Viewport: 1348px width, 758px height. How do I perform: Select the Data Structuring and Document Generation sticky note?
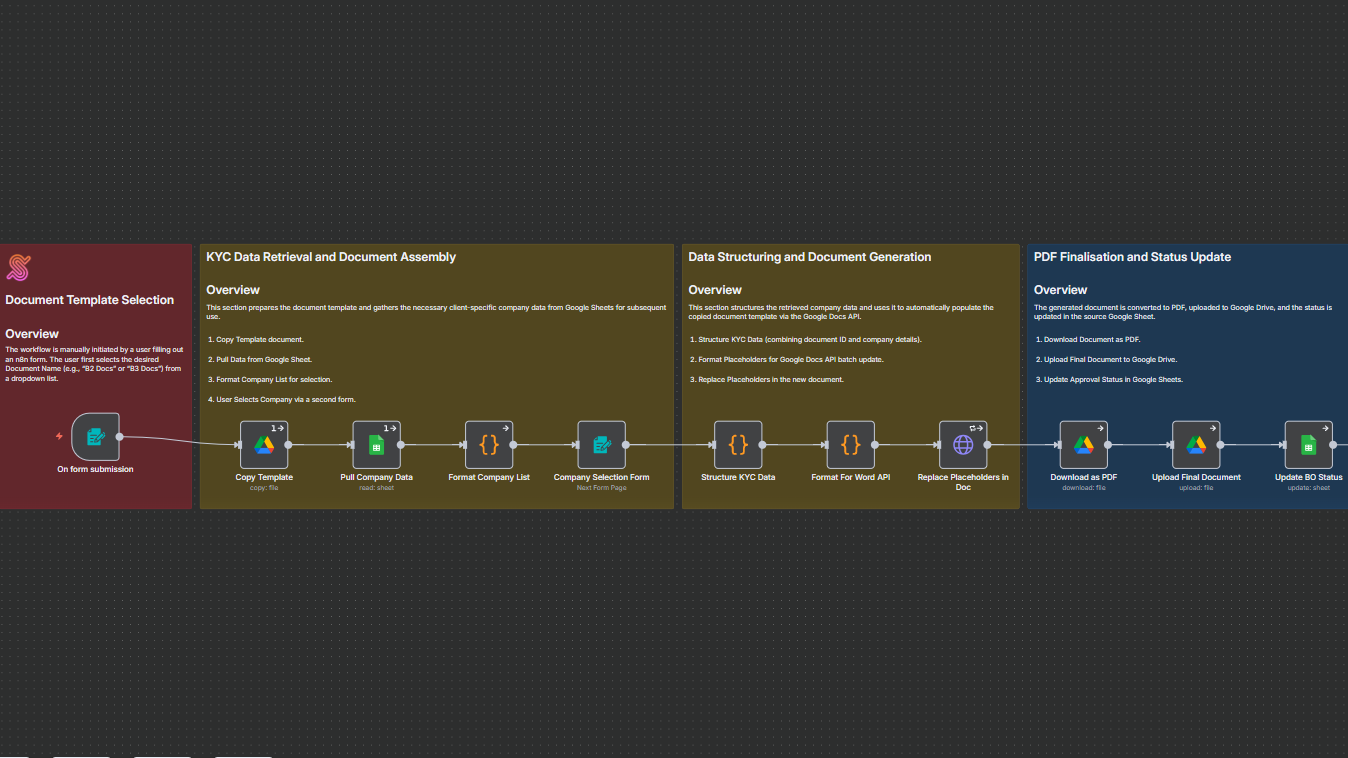809,256
